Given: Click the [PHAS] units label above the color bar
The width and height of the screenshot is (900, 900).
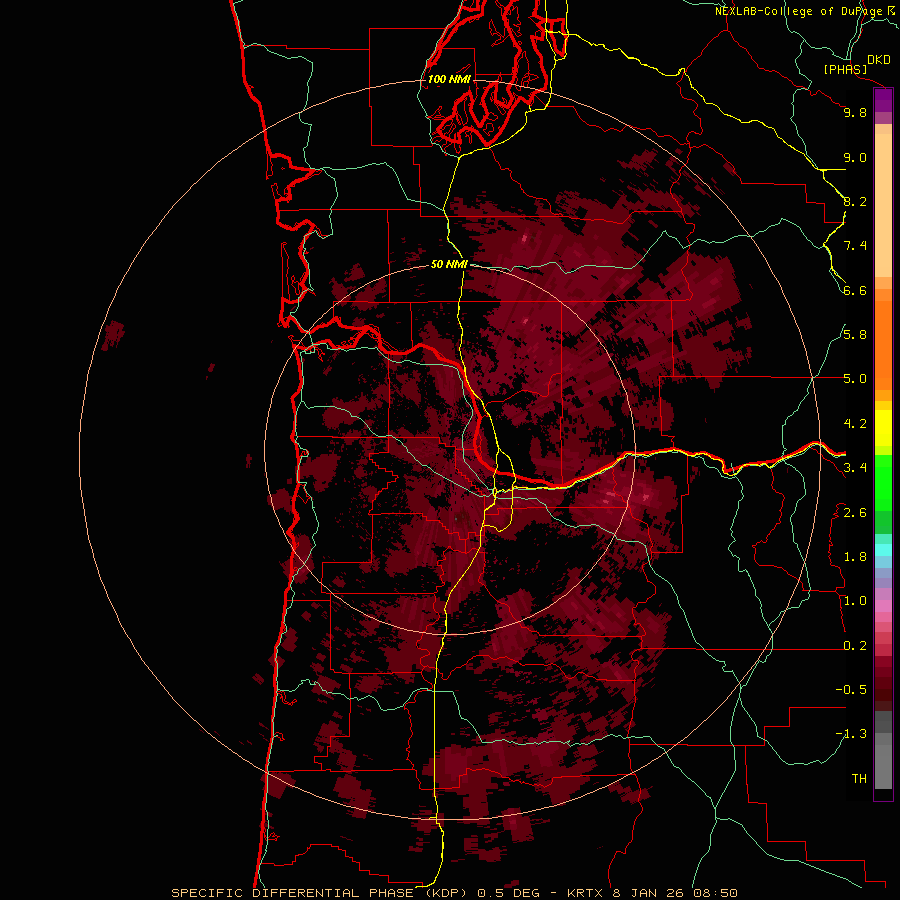Looking at the screenshot, I should pyautogui.click(x=845, y=69).
